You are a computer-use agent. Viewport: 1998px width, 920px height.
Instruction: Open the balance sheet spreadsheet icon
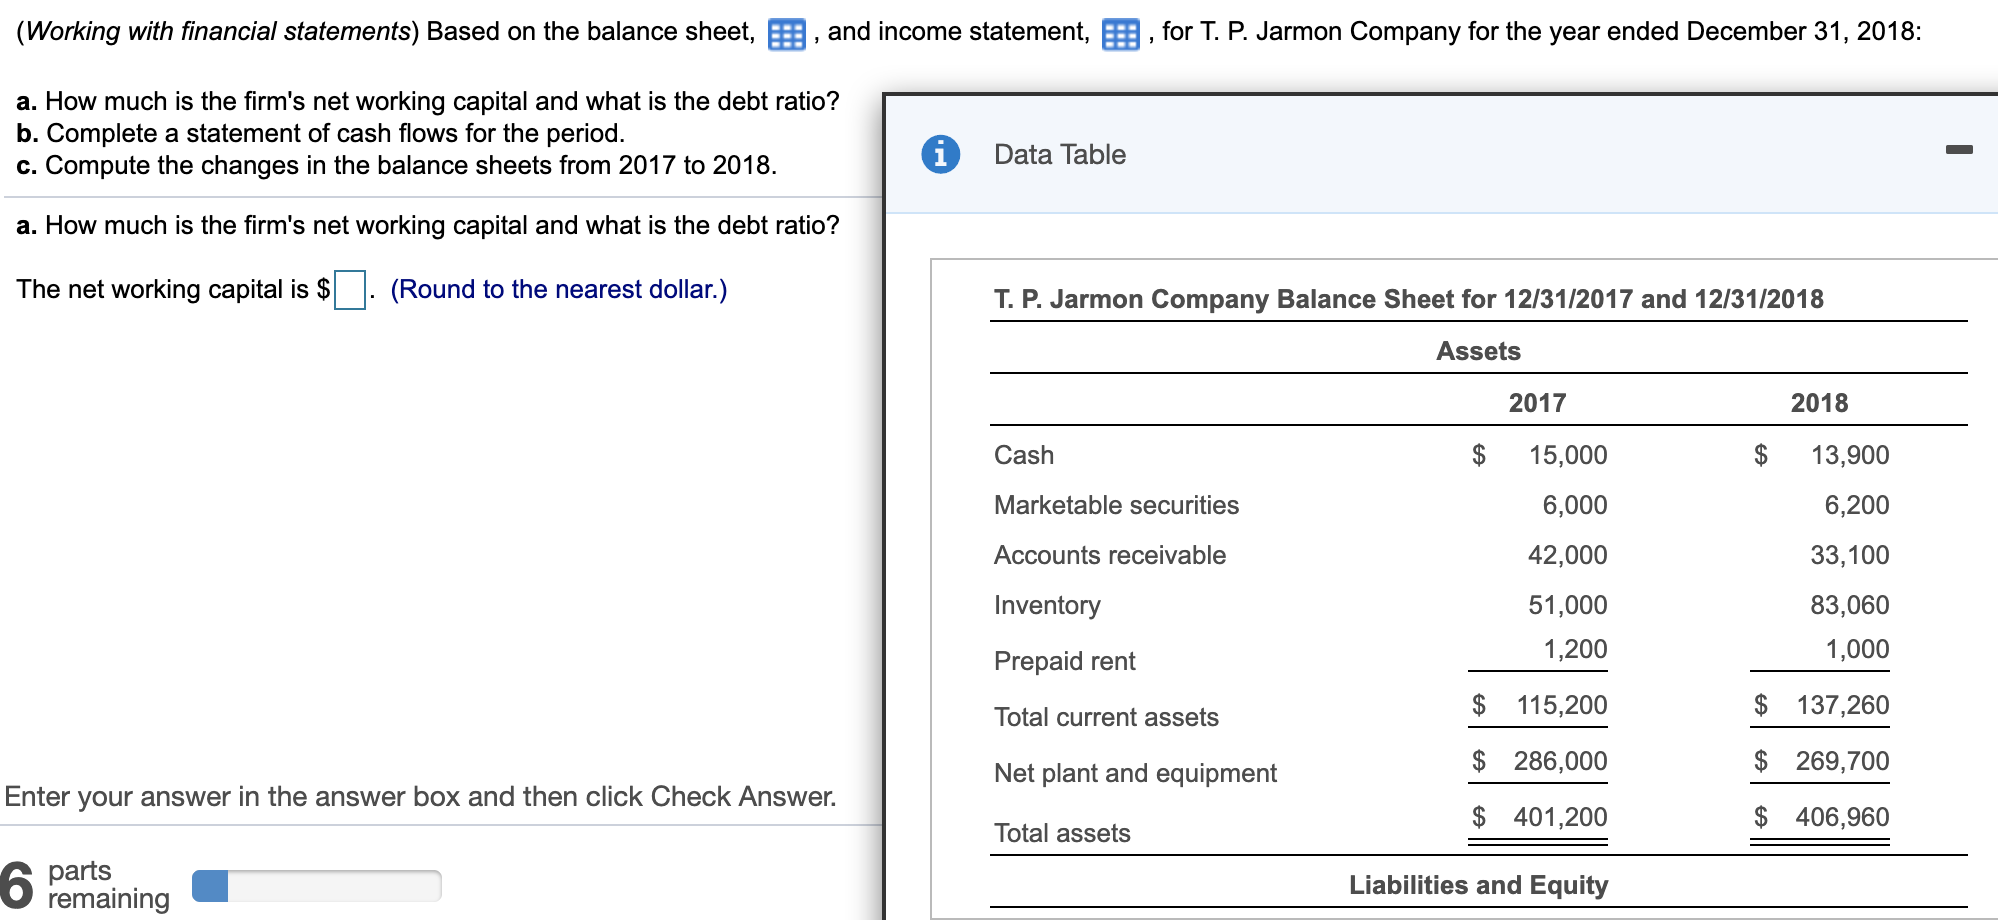pos(789,33)
